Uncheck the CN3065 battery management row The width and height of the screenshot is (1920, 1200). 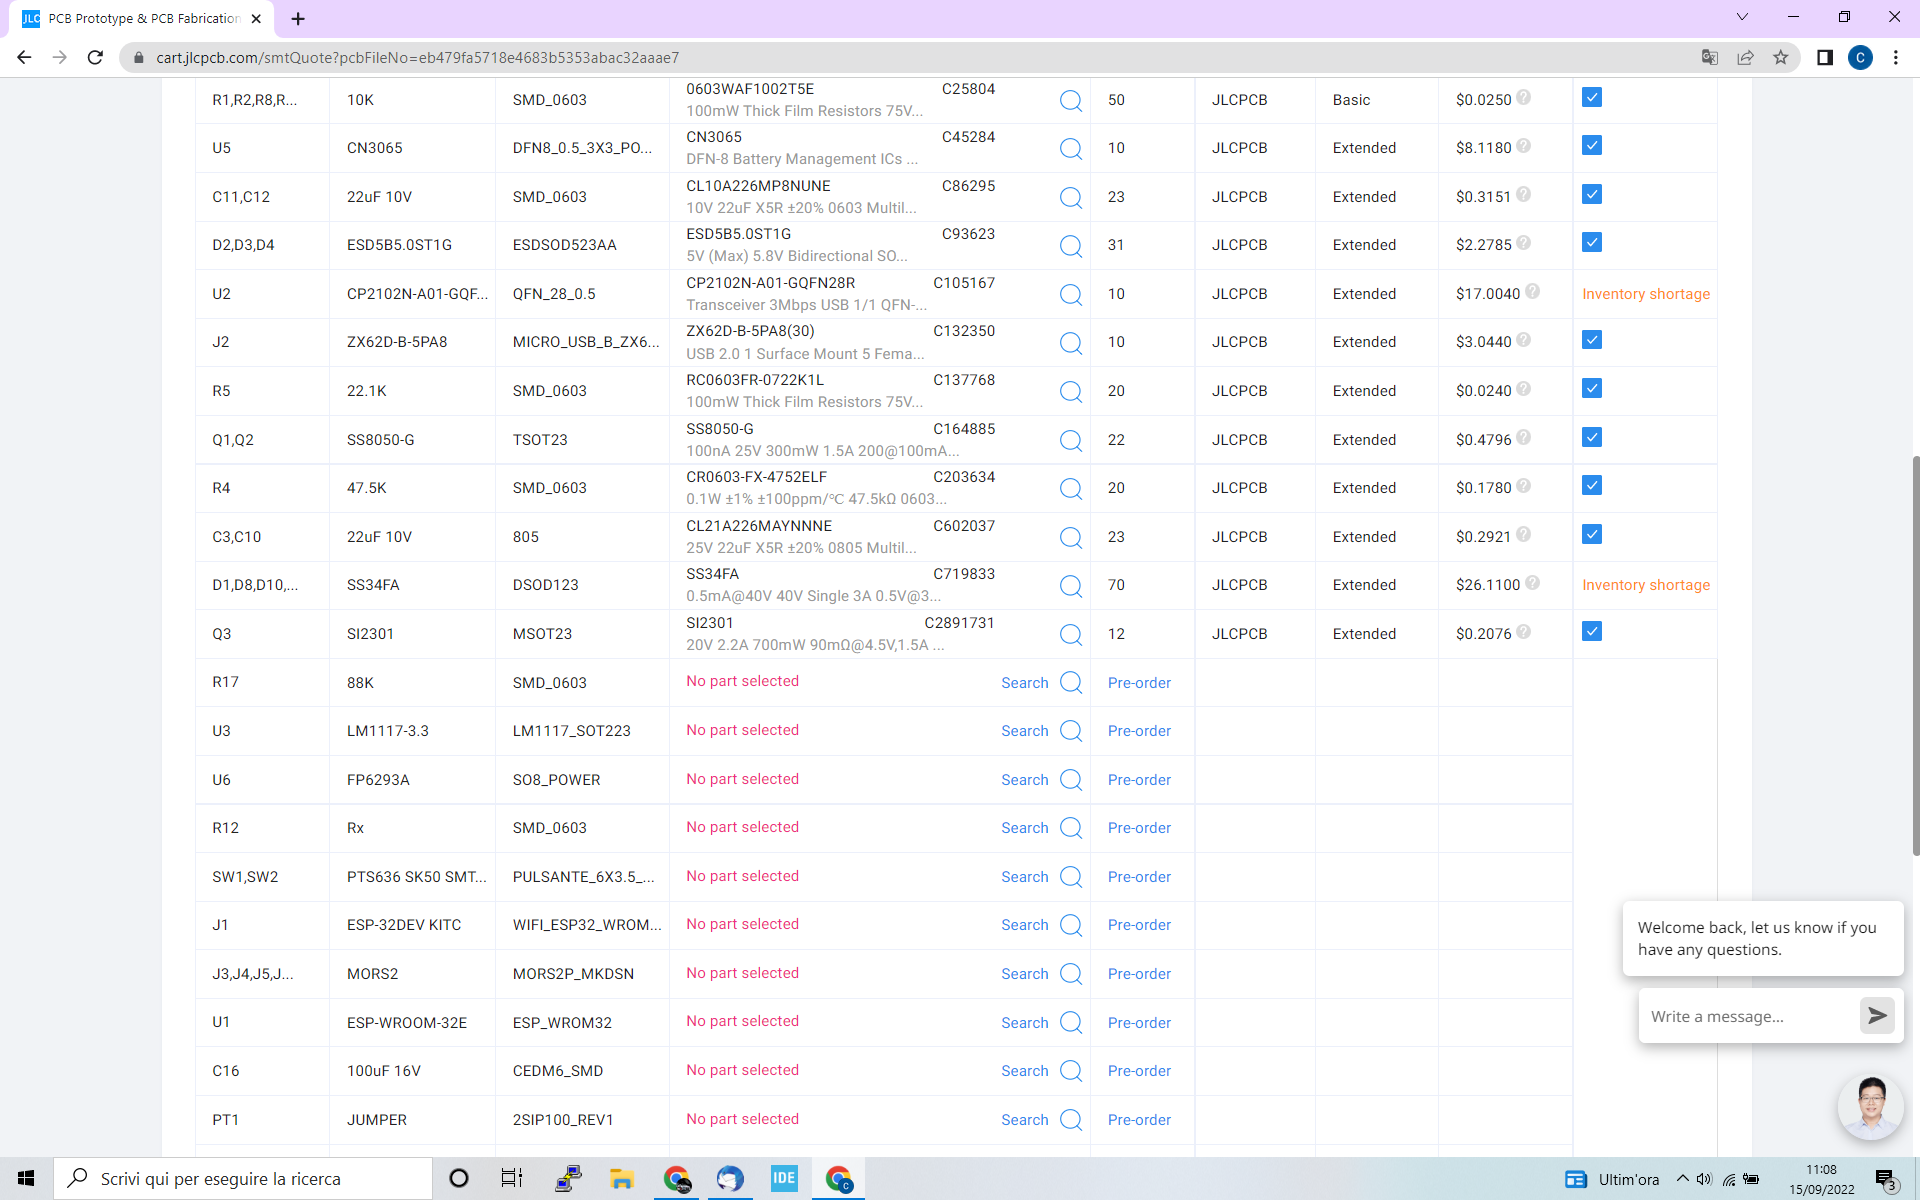click(1592, 145)
